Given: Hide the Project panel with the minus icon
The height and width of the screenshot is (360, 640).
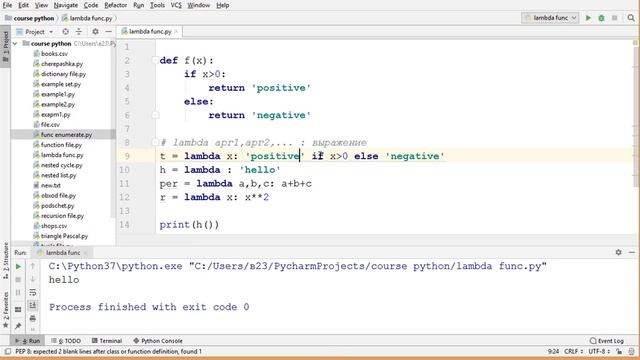Looking at the screenshot, I should click(x=108, y=31).
